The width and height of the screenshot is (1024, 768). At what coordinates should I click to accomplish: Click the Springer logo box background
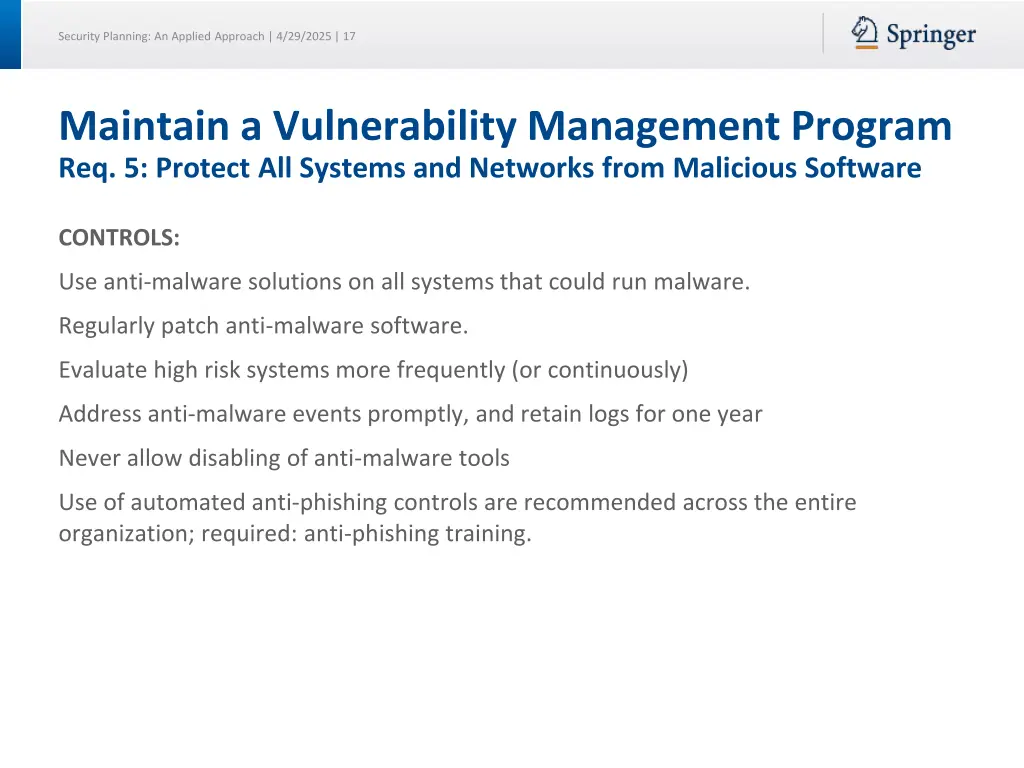[915, 34]
